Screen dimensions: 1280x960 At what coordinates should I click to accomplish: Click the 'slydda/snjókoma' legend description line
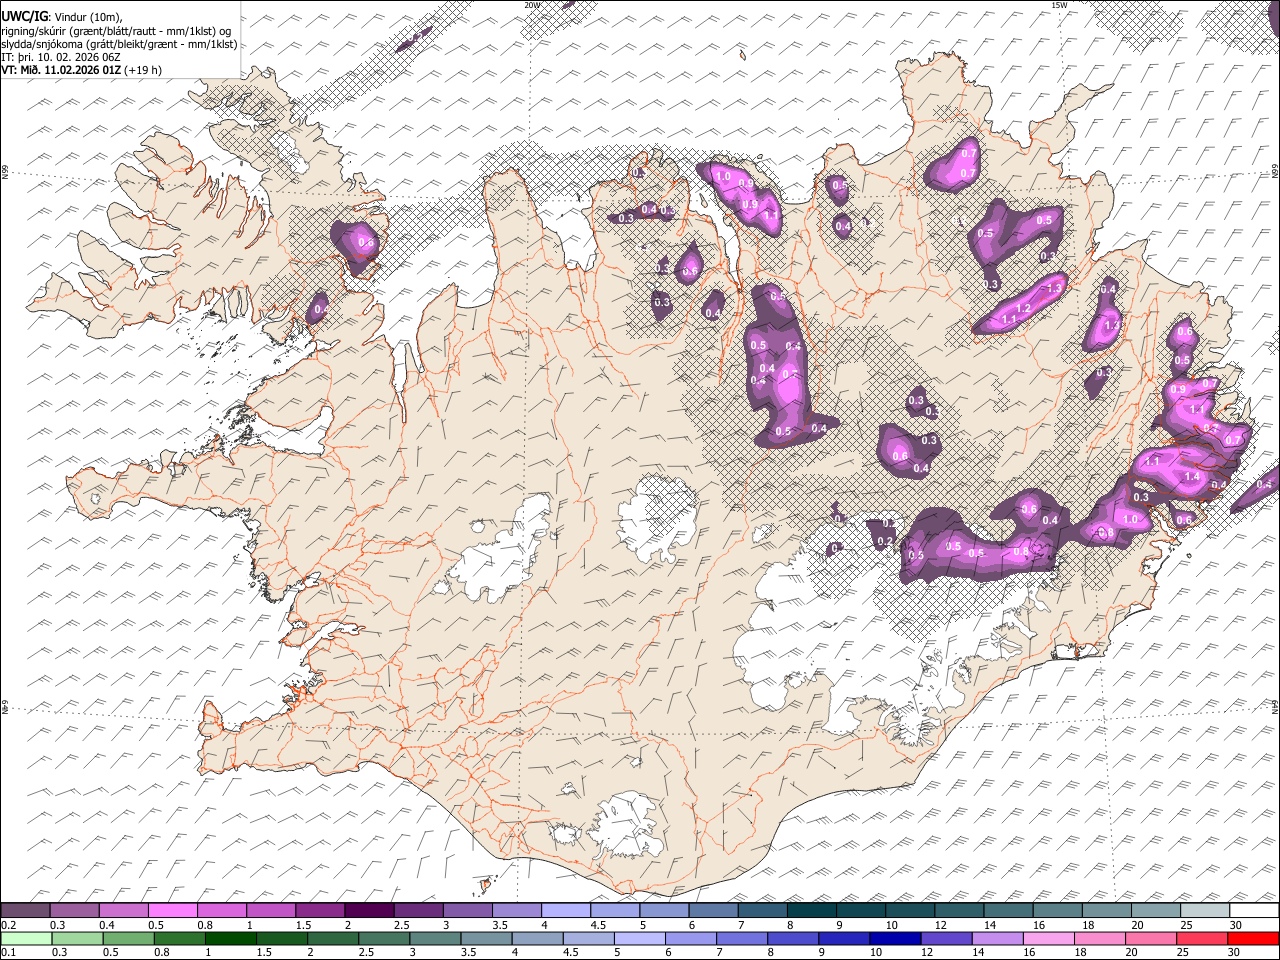(x=120, y=44)
